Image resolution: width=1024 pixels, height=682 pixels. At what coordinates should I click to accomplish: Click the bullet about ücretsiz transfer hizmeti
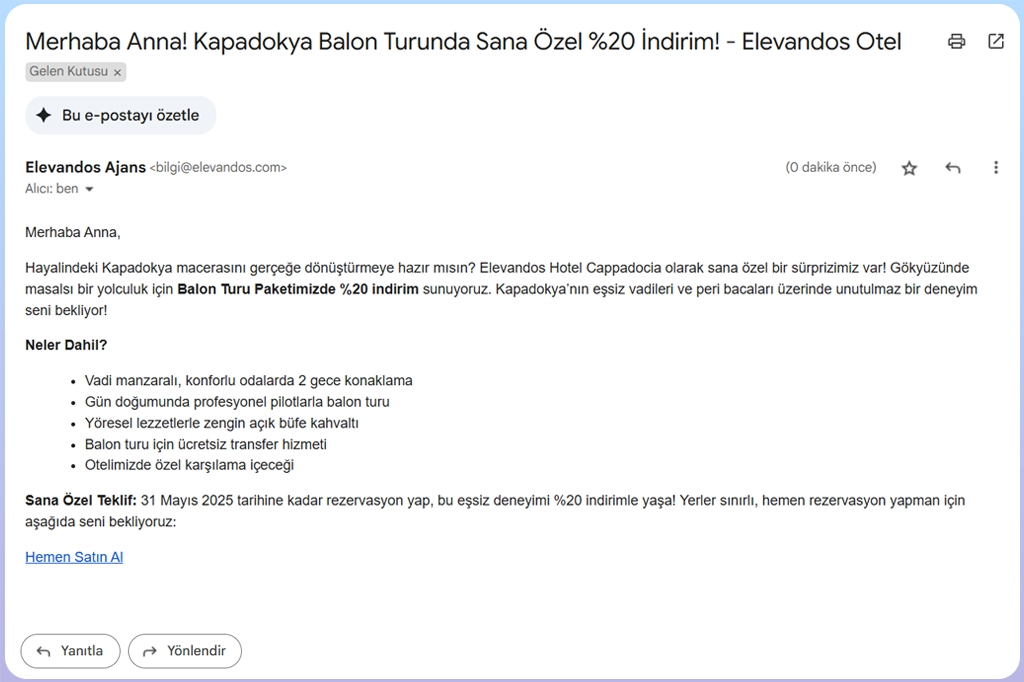tap(206, 444)
